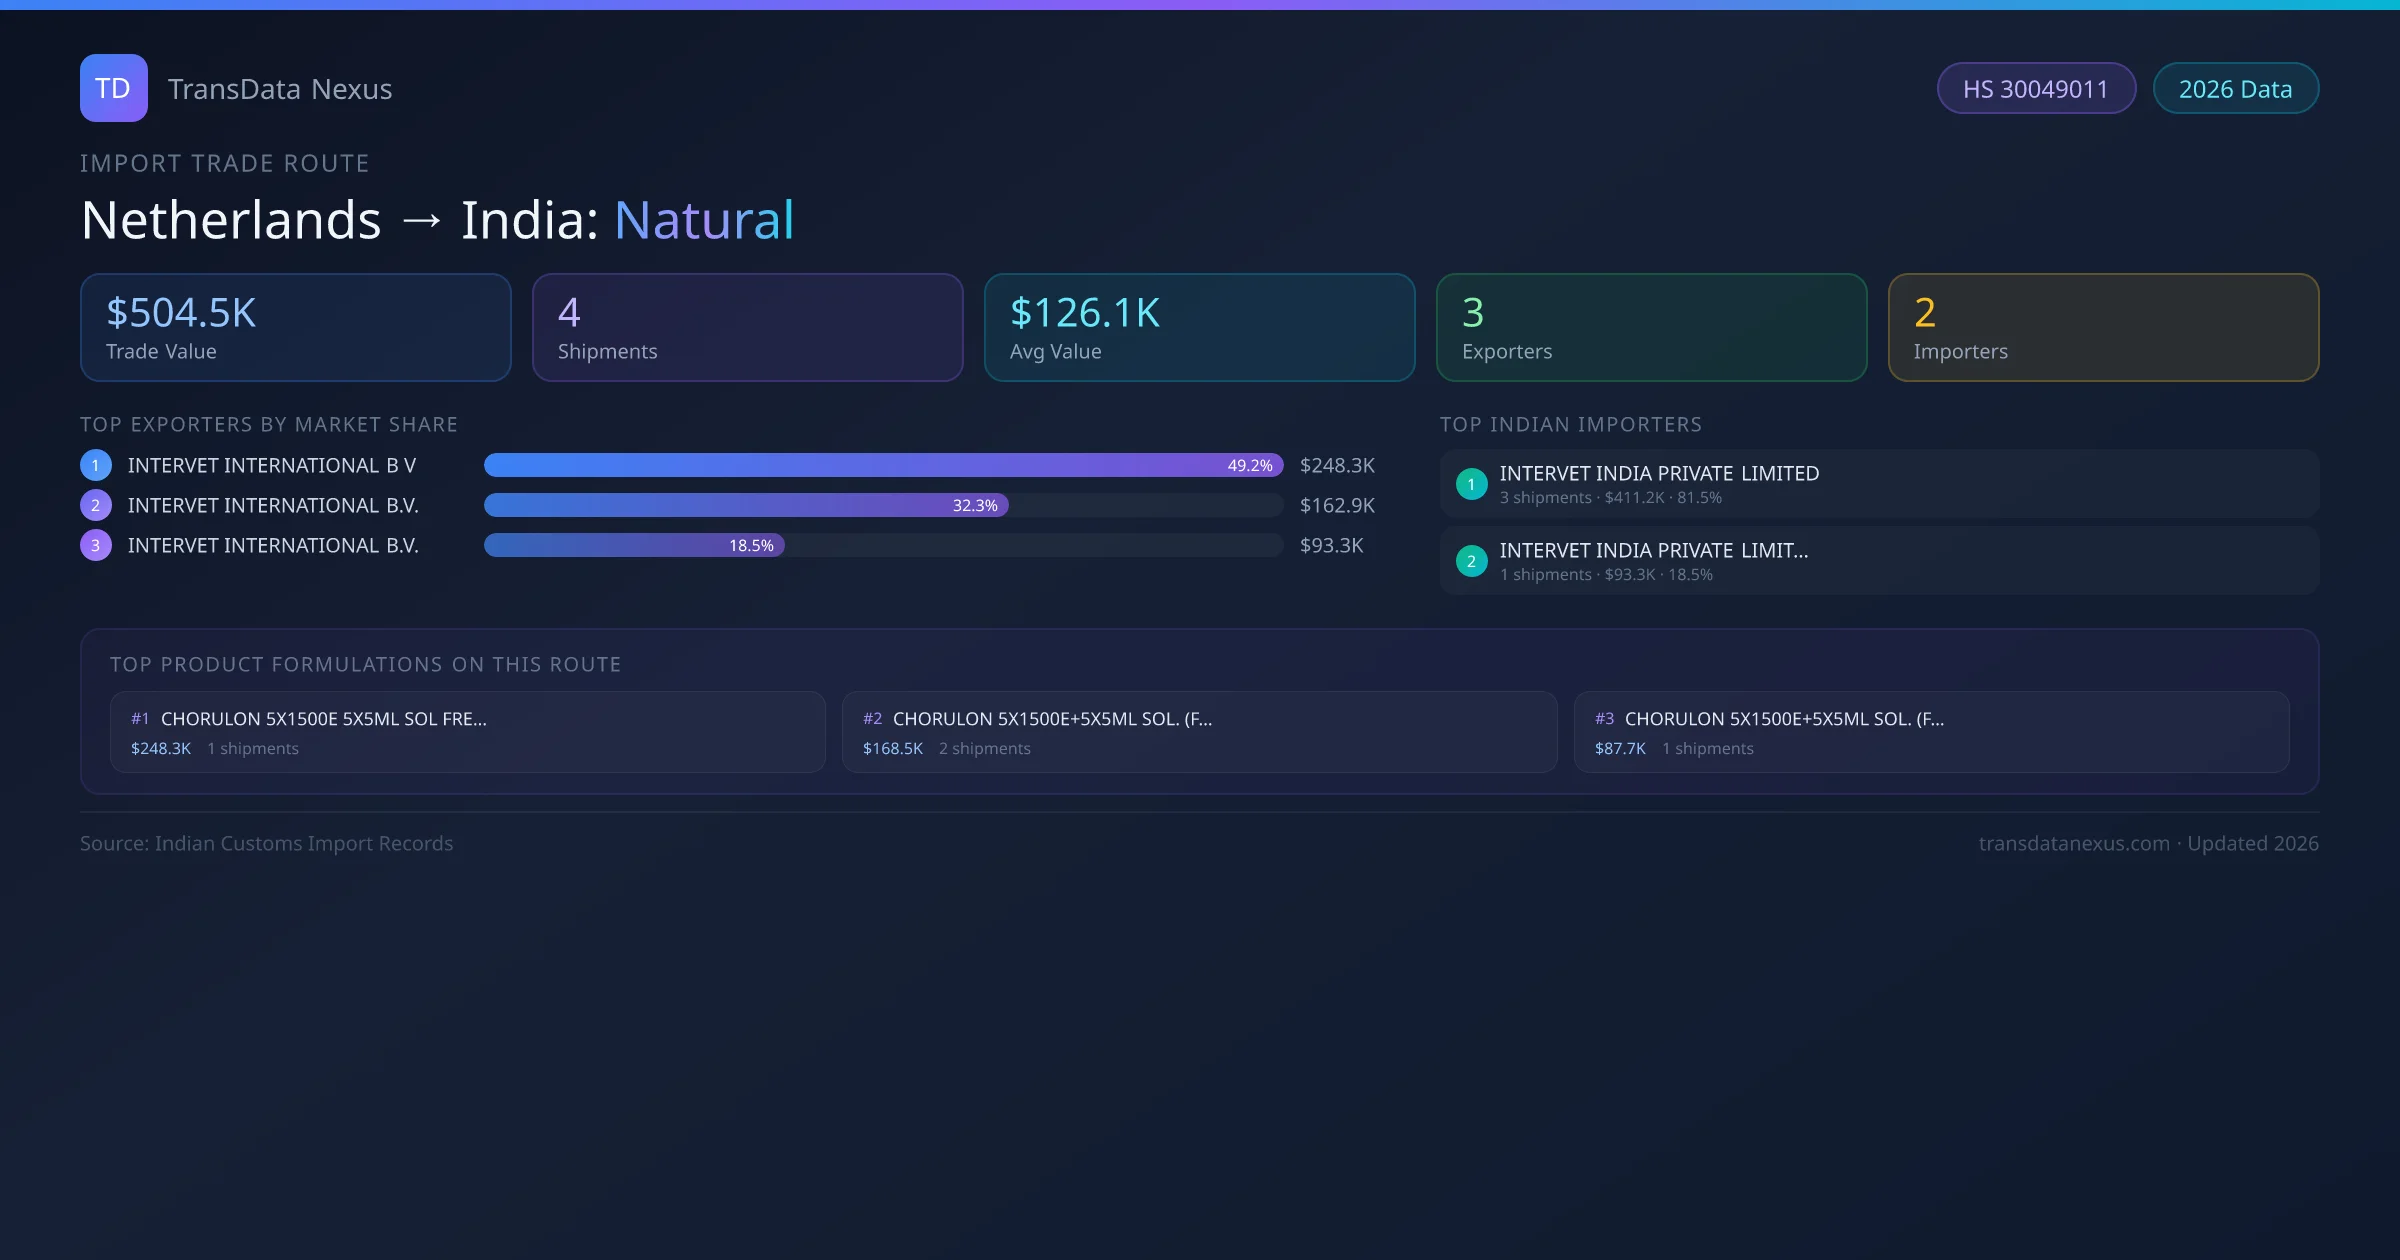Open the $504.5K Trade Value card

[295, 327]
